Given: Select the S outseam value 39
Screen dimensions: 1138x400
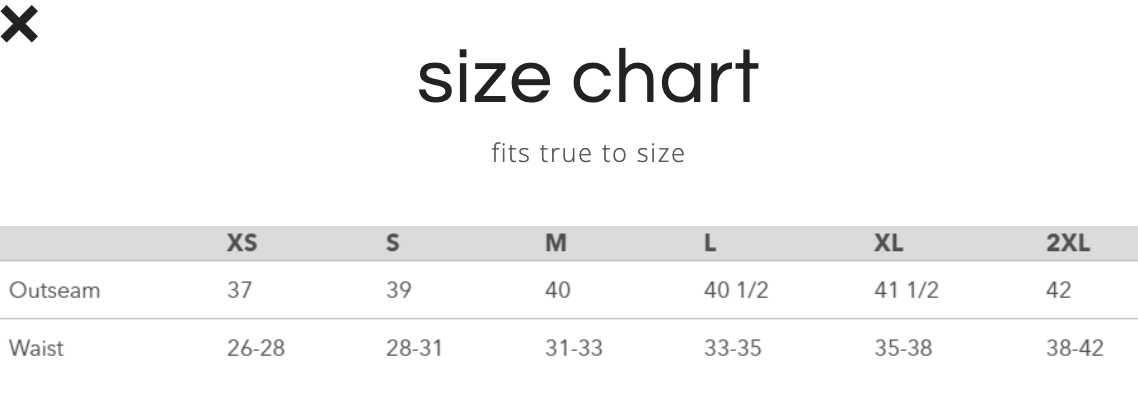Looking at the screenshot, I should click(400, 290).
